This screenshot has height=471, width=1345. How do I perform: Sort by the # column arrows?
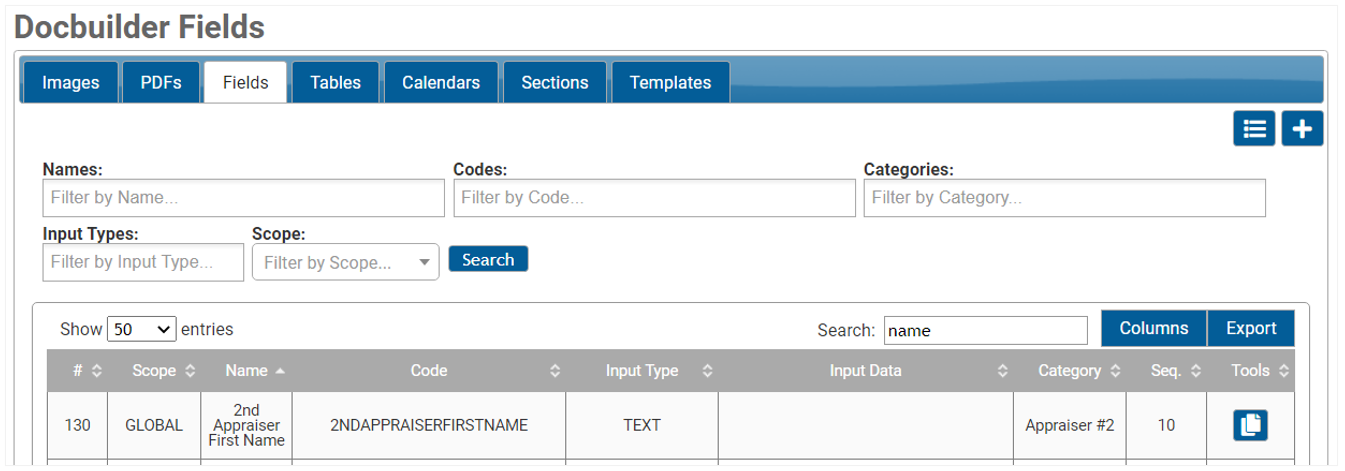(x=97, y=371)
